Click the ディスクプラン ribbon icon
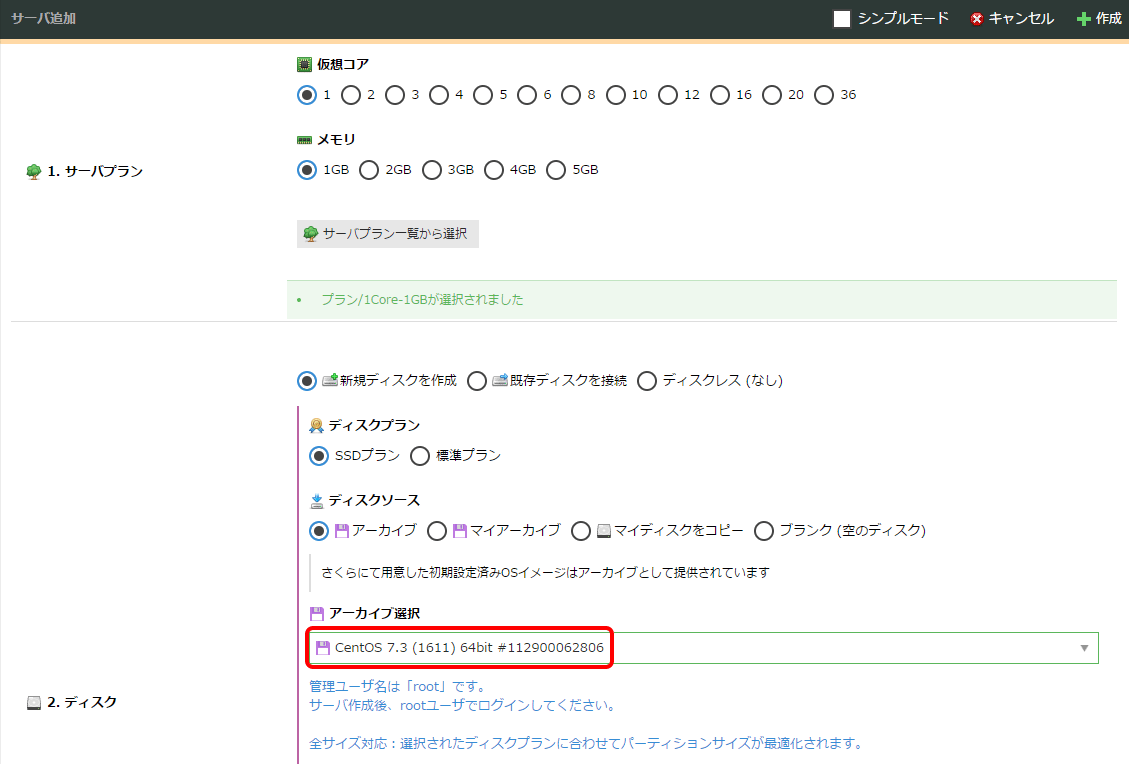The height and width of the screenshot is (764, 1129). (316, 426)
